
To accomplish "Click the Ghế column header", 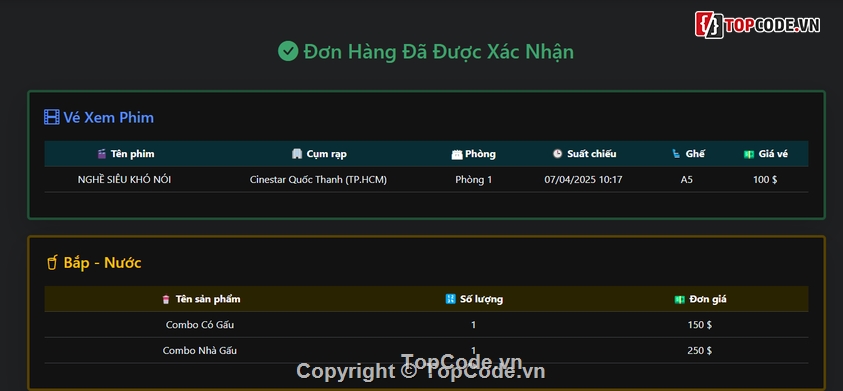I will pos(695,154).
